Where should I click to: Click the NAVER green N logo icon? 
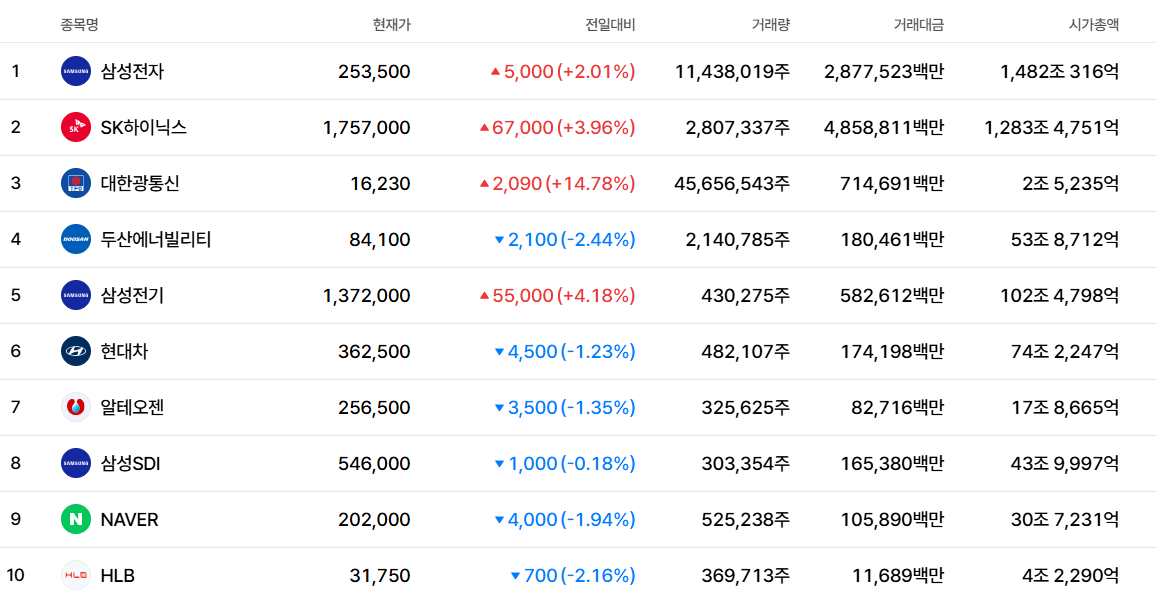pyautogui.click(x=76, y=520)
